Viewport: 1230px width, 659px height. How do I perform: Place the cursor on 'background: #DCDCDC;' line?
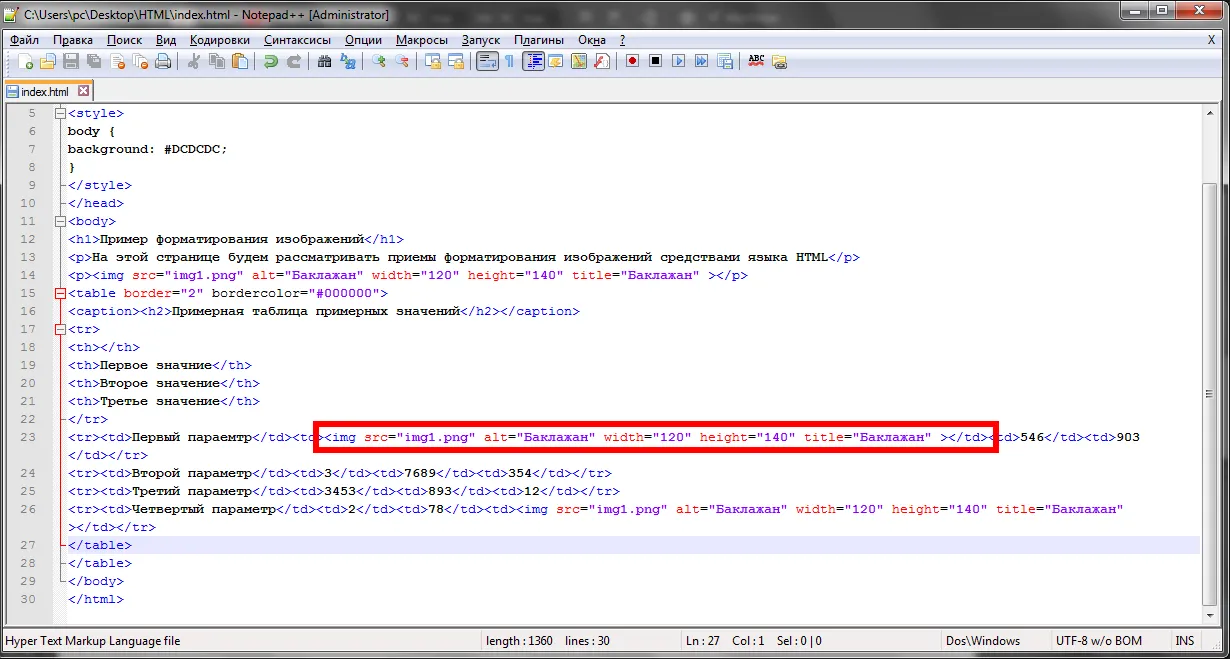[148, 149]
